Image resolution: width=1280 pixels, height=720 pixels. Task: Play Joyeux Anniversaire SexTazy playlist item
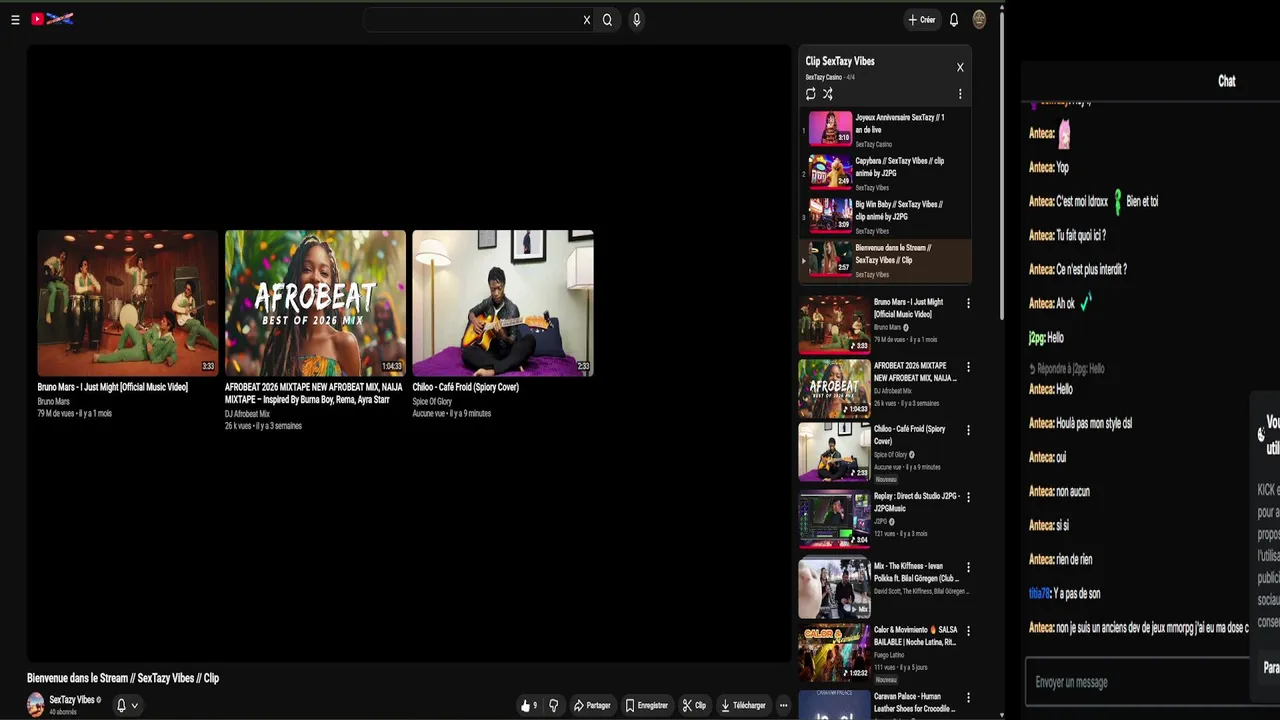click(x=885, y=130)
